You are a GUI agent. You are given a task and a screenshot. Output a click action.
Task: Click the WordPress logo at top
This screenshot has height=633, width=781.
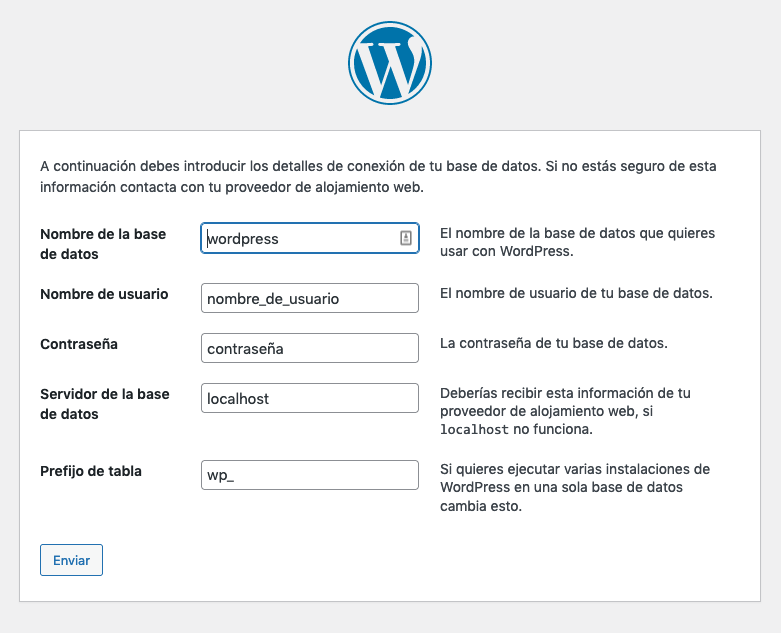[x=390, y=63]
